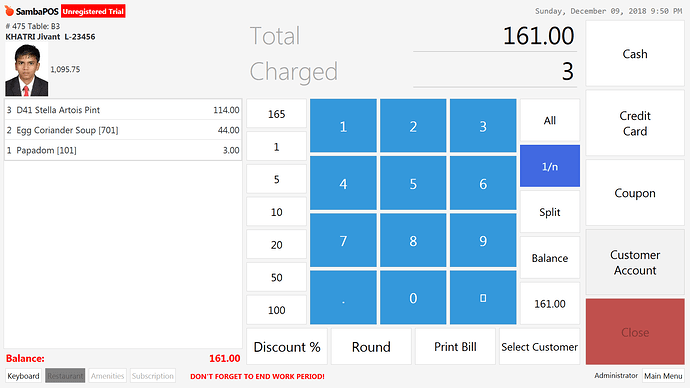Screen dimensions: 690x388
Task: Choose Credit Card payment type
Action: pos(635,123)
